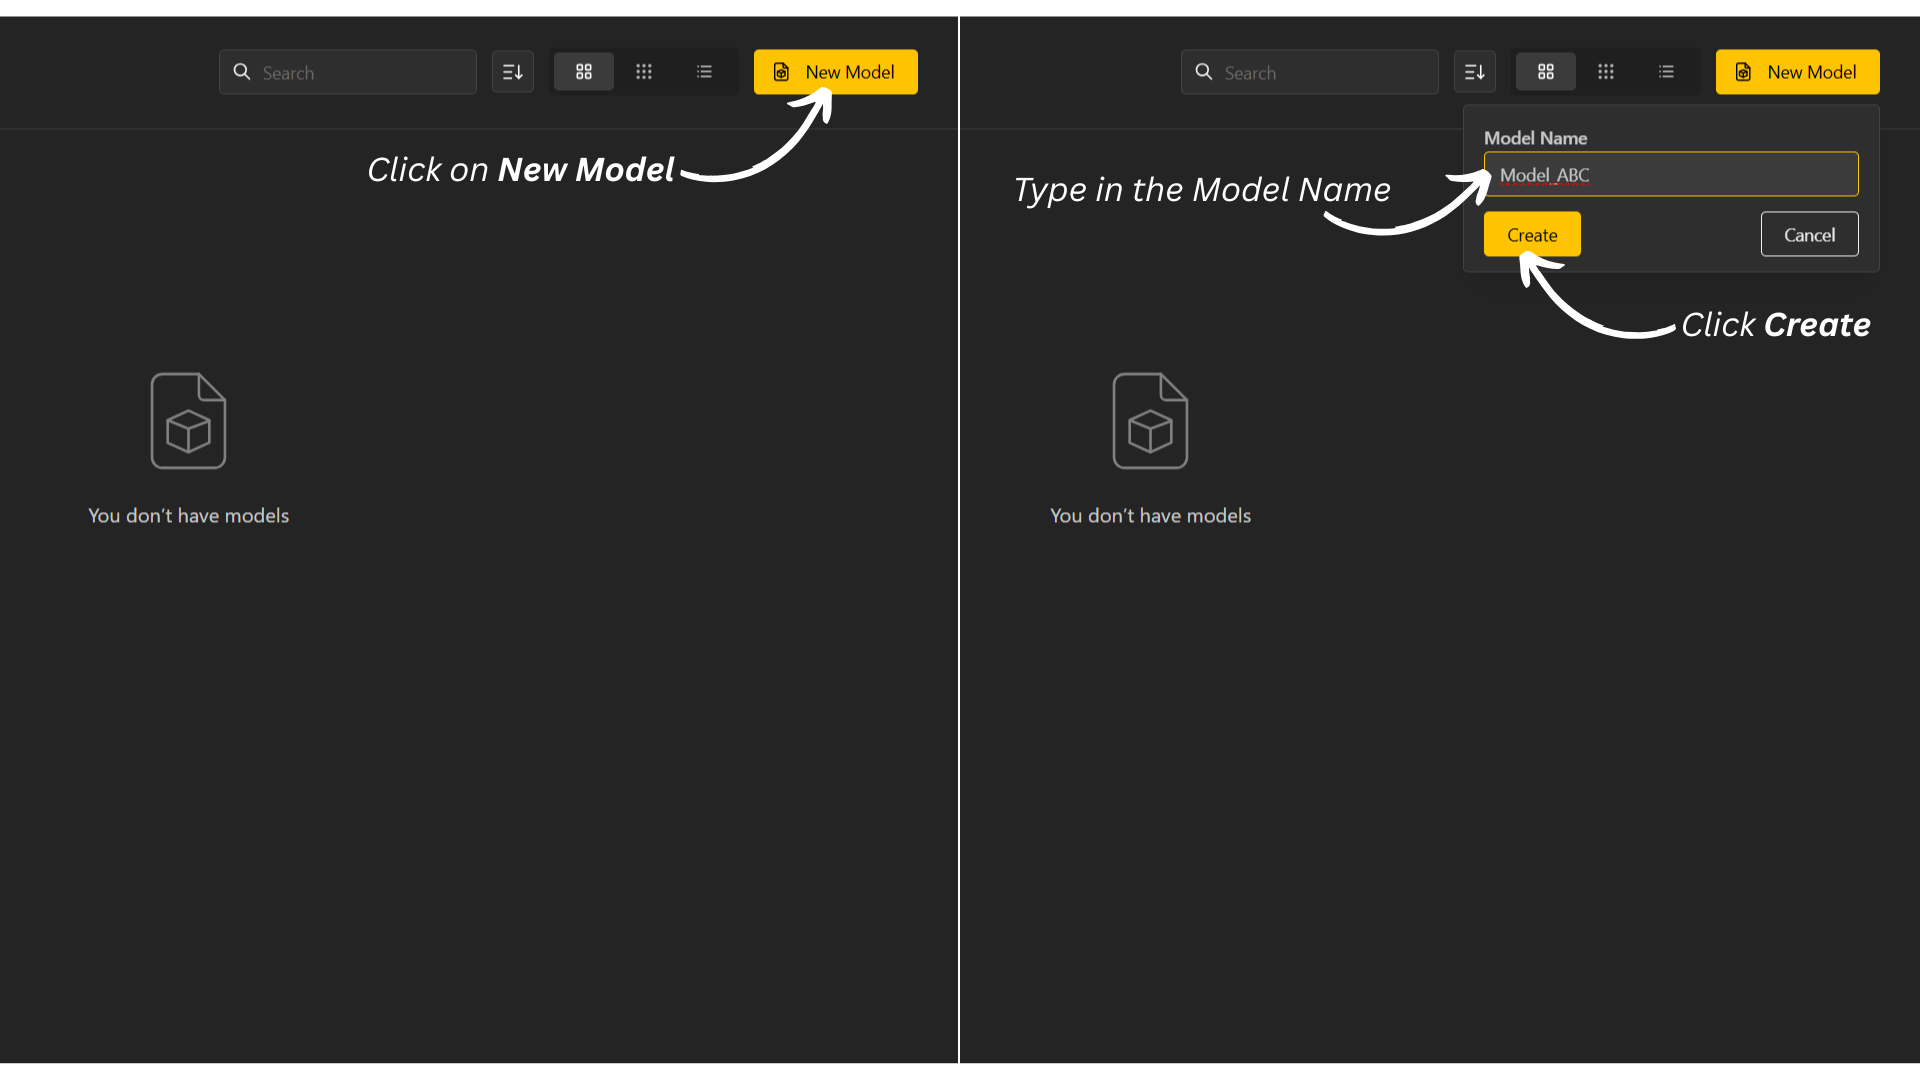1920x1080 pixels.
Task: Click the Model Name text input
Action: coord(1670,175)
